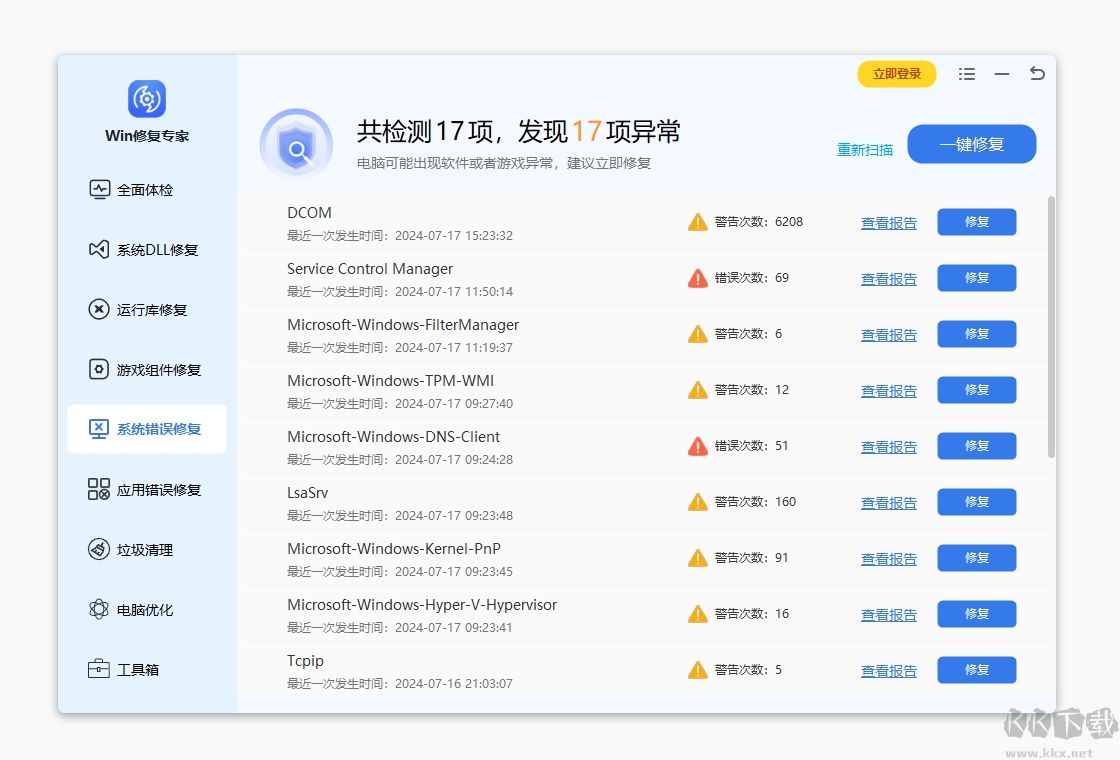The width and height of the screenshot is (1120, 760).
Task: Select 系统DLL修复 in the sidebar
Action: tap(147, 249)
